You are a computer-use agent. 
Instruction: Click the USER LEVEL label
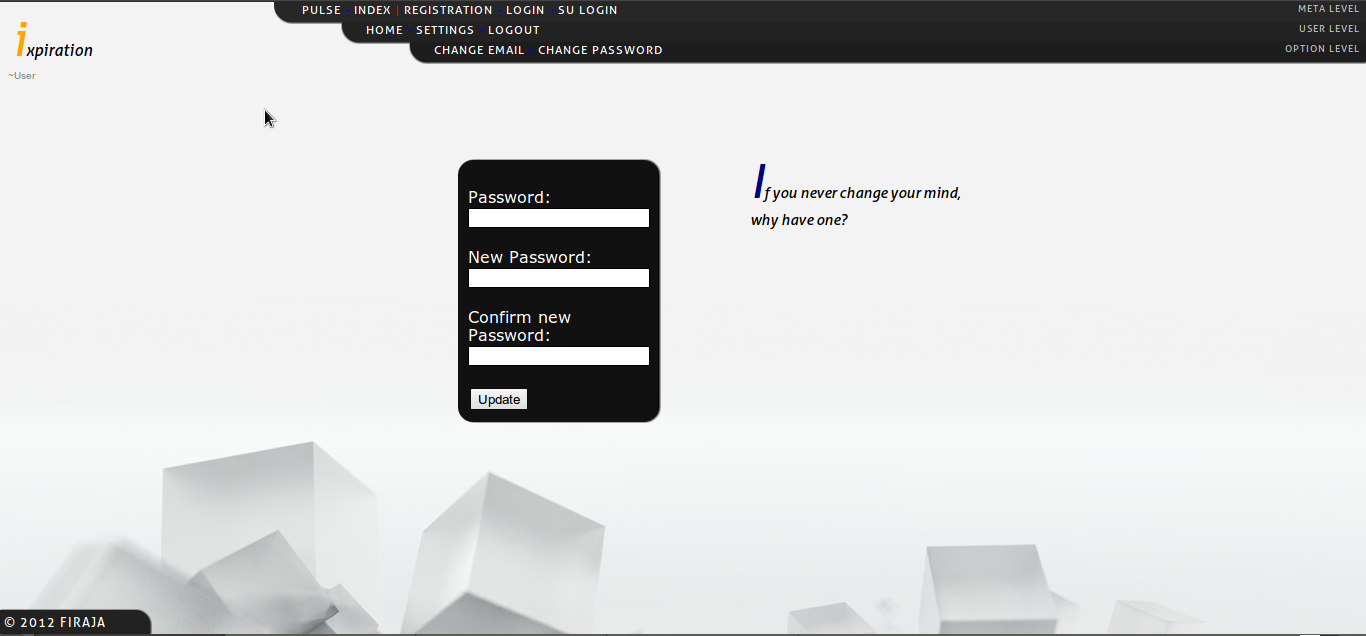tap(1329, 28)
